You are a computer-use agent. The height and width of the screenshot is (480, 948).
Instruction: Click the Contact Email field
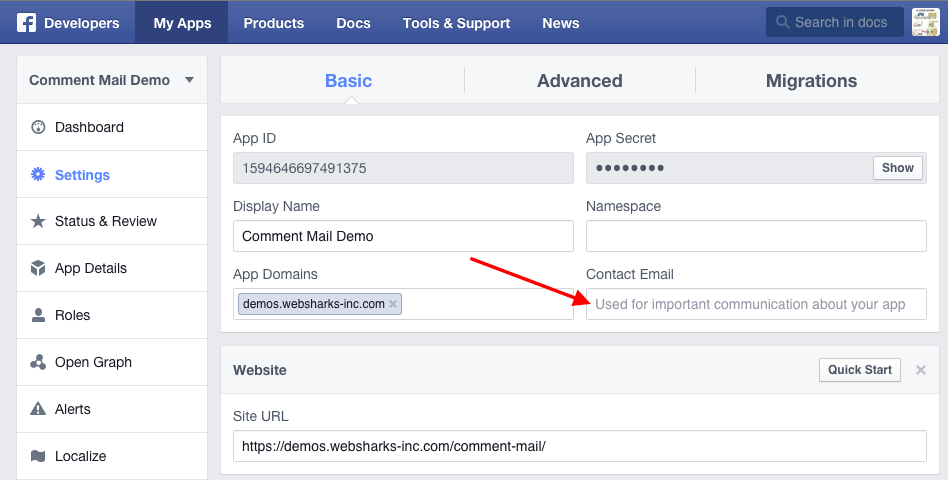756,304
